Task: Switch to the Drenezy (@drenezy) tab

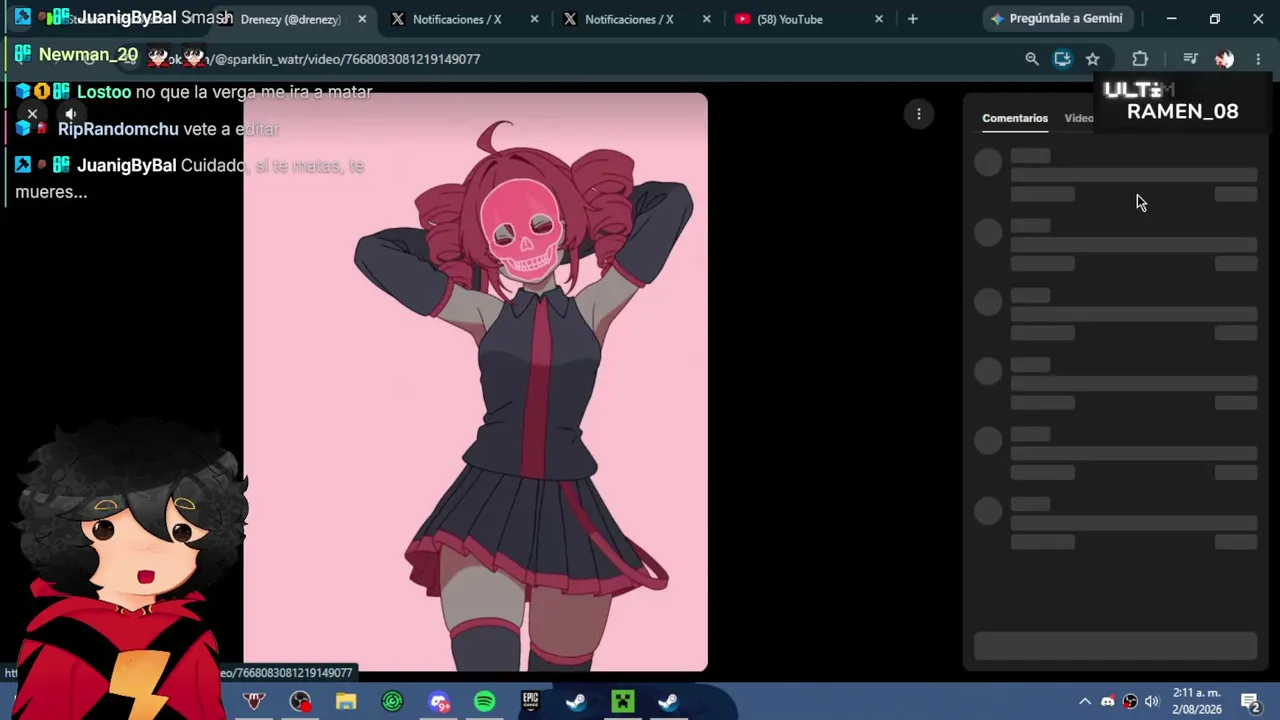Action: 290,19
